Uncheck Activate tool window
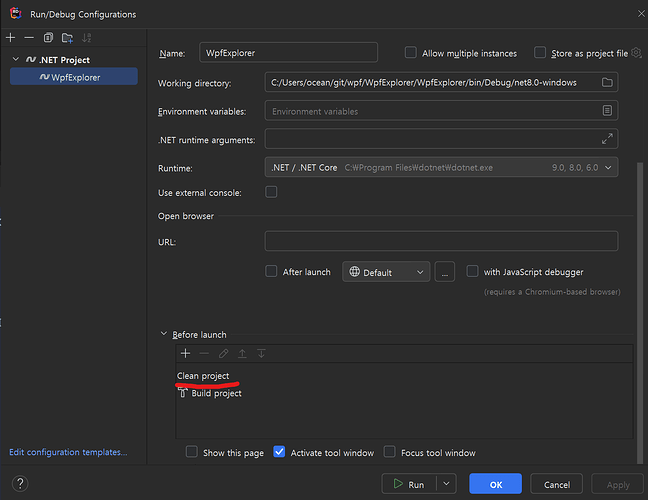Image resolution: width=648 pixels, height=500 pixels. click(279, 452)
